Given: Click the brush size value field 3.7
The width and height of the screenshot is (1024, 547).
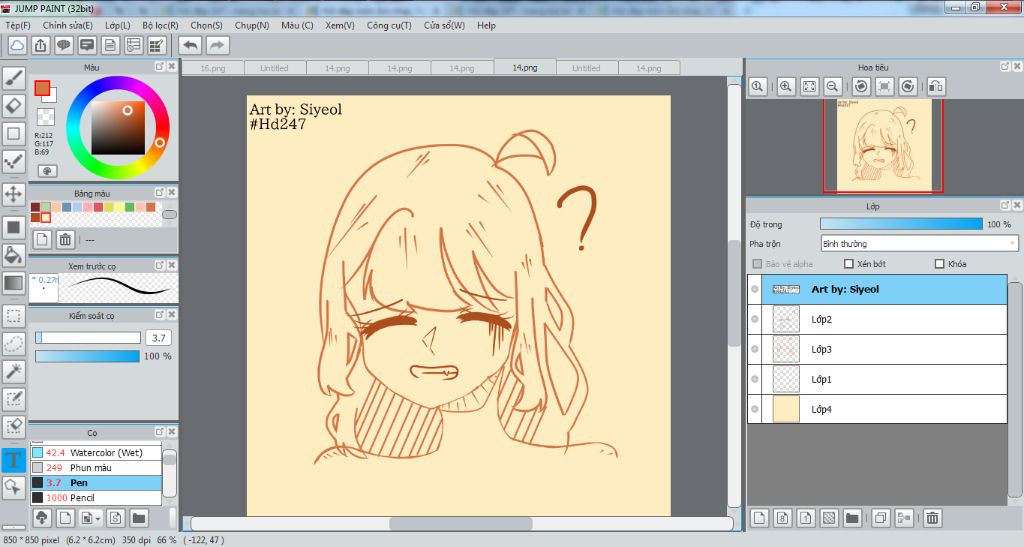Looking at the screenshot, I should point(159,337).
